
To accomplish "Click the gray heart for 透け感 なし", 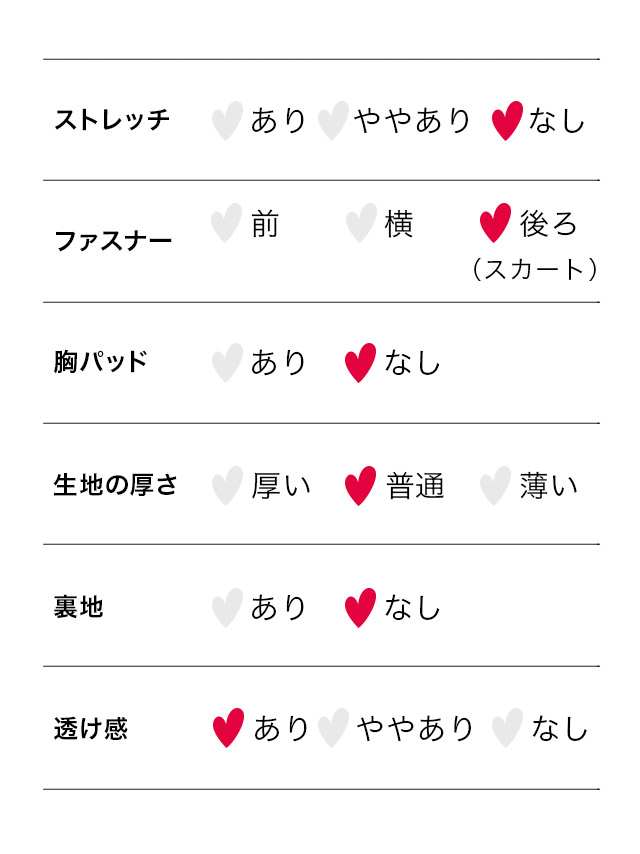I will click(x=508, y=728).
